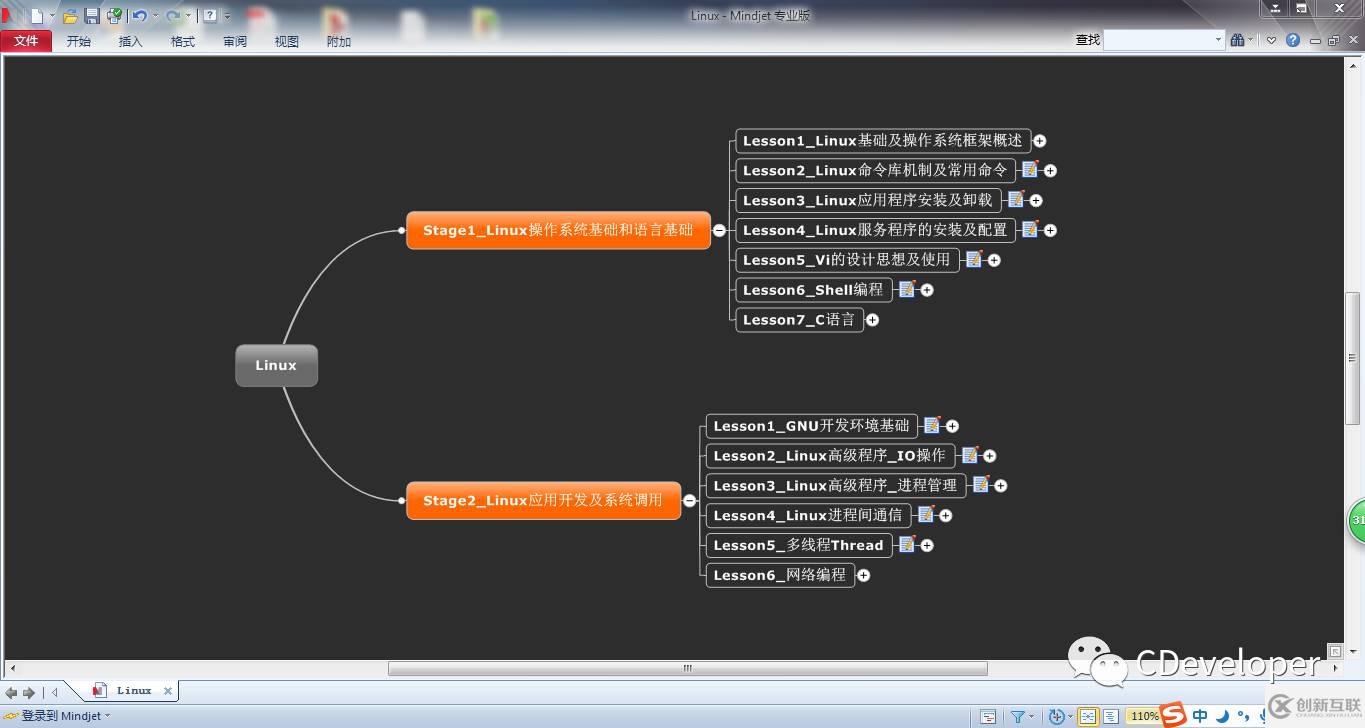Screen dimensions: 1365x728
Task: Select the Lesson3_Linux应用程序安装及卸载 topic
Action: (868, 200)
